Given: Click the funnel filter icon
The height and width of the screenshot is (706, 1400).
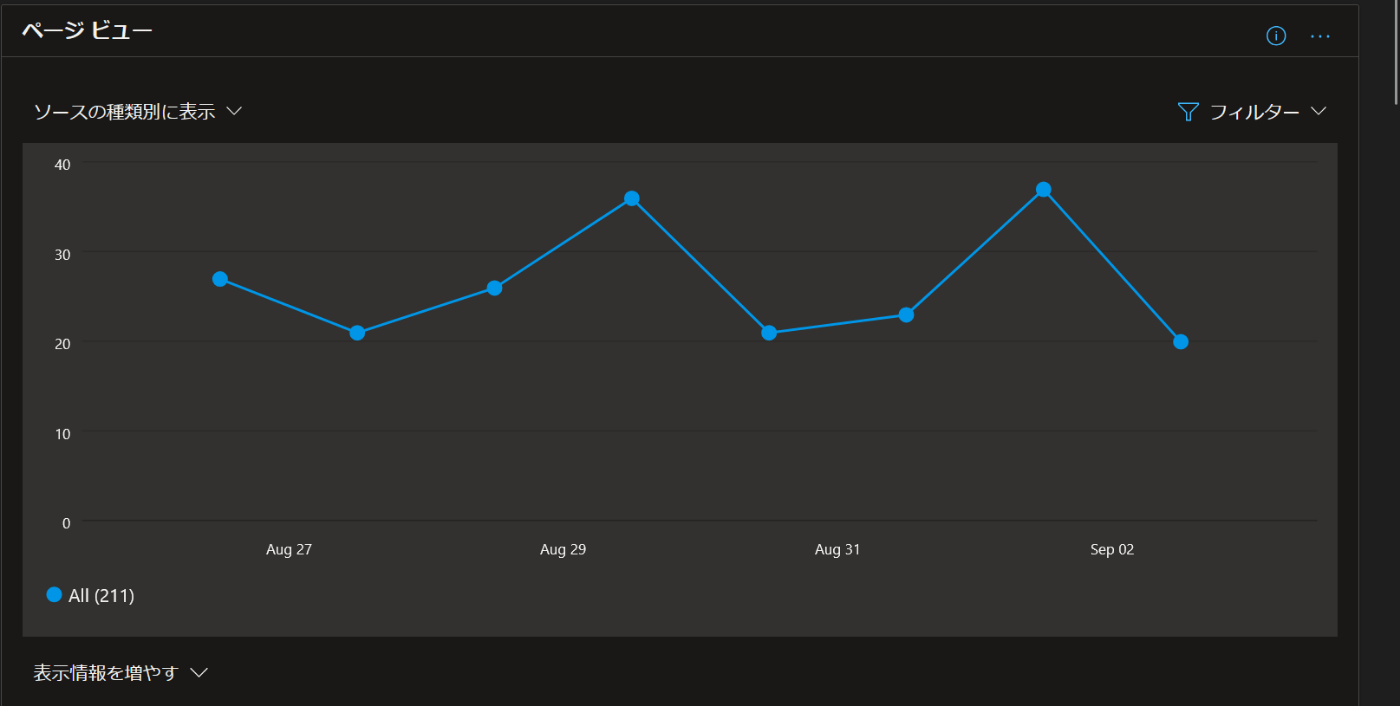Looking at the screenshot, I should tap(1188, 112).
